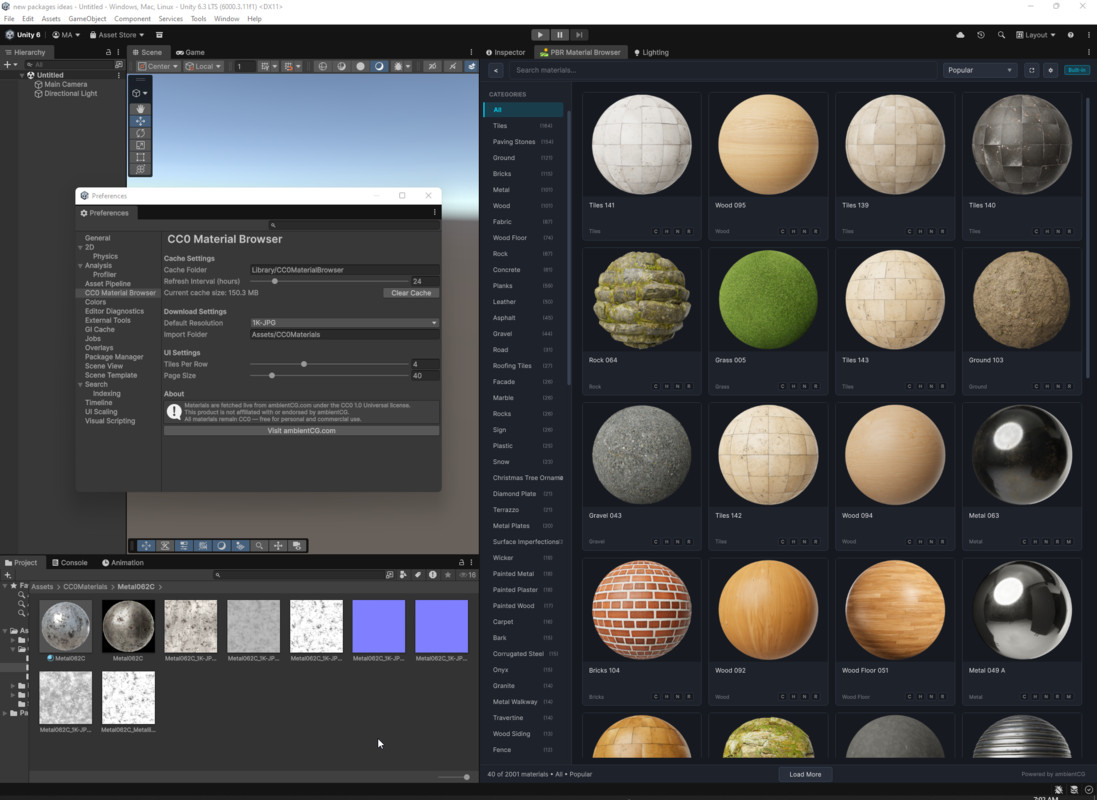Switch to the Inspector tab

505,52
